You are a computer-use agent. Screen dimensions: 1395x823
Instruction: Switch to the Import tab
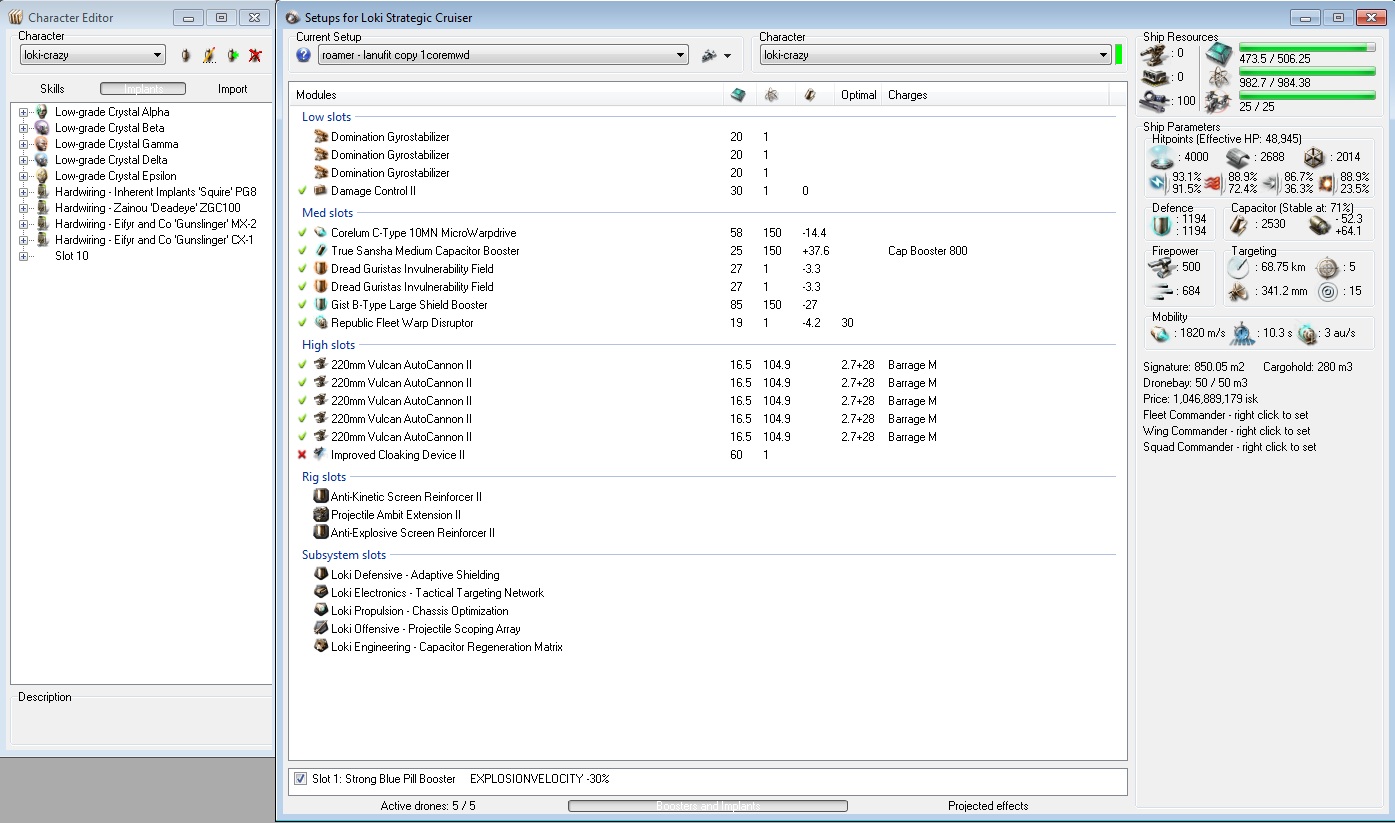233,89
